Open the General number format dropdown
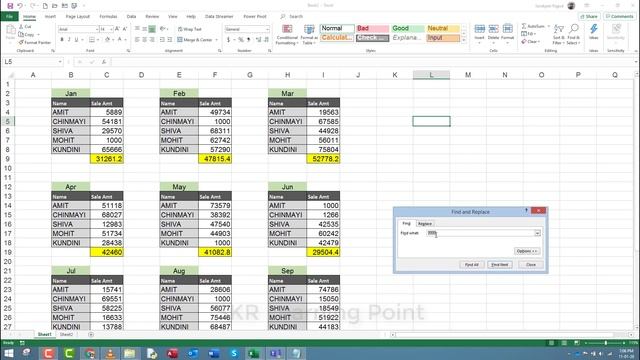 [267, 29]
